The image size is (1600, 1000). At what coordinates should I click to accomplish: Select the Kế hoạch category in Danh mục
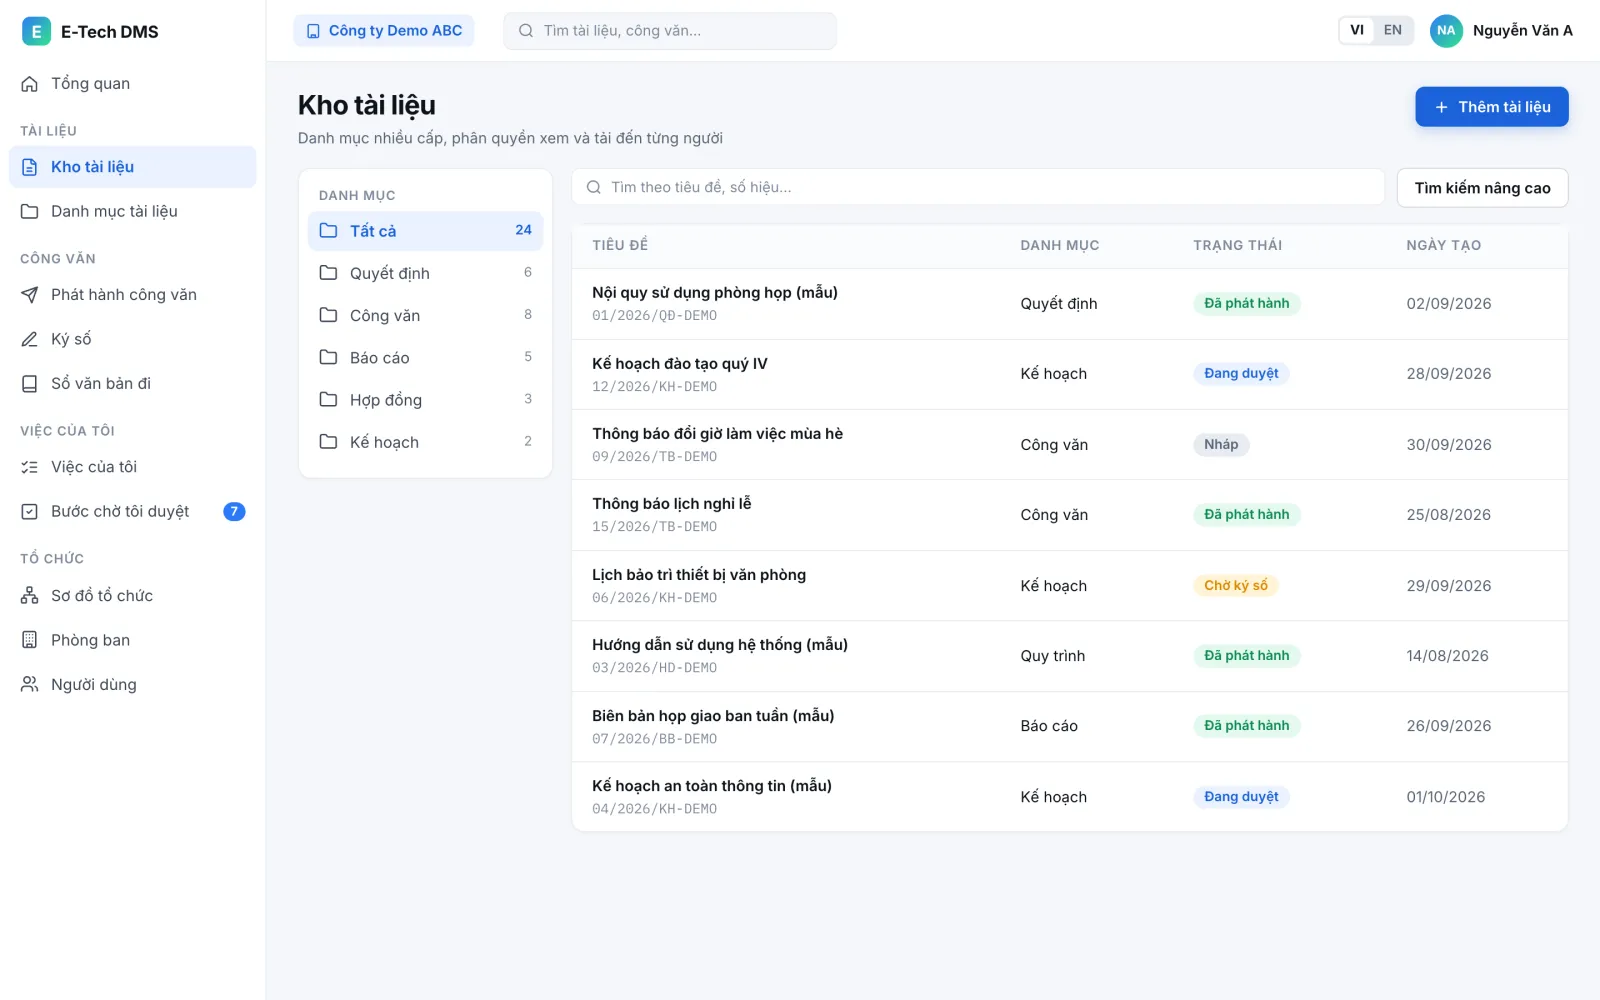(x=426, y=442)
